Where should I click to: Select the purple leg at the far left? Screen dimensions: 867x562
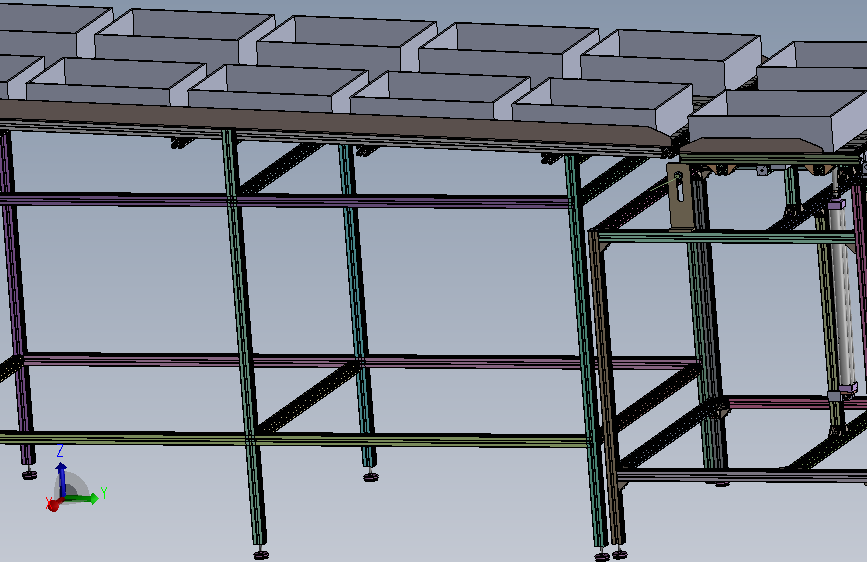15,299
